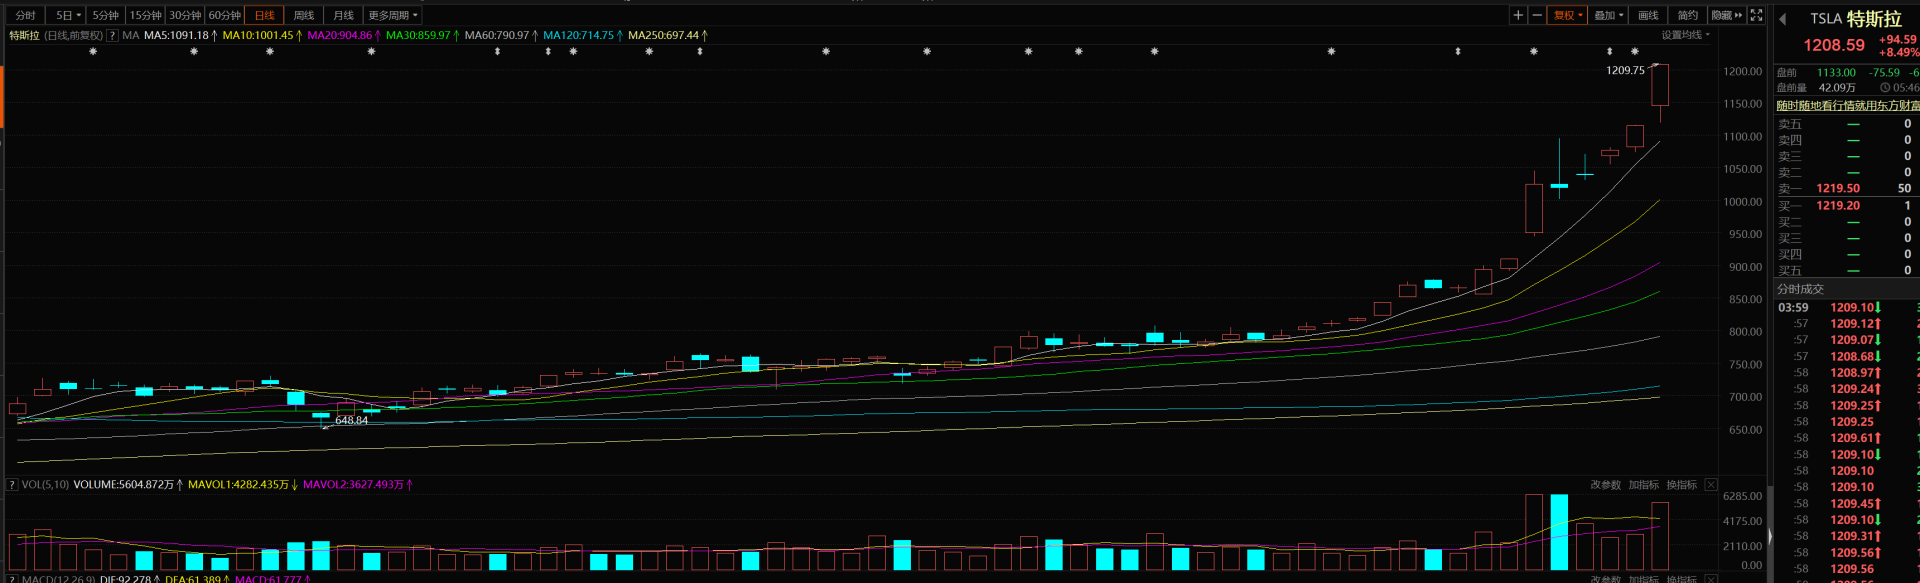
Task: Click the question mark next to 特斯拉 label
Action: click(x=112, y=35)
